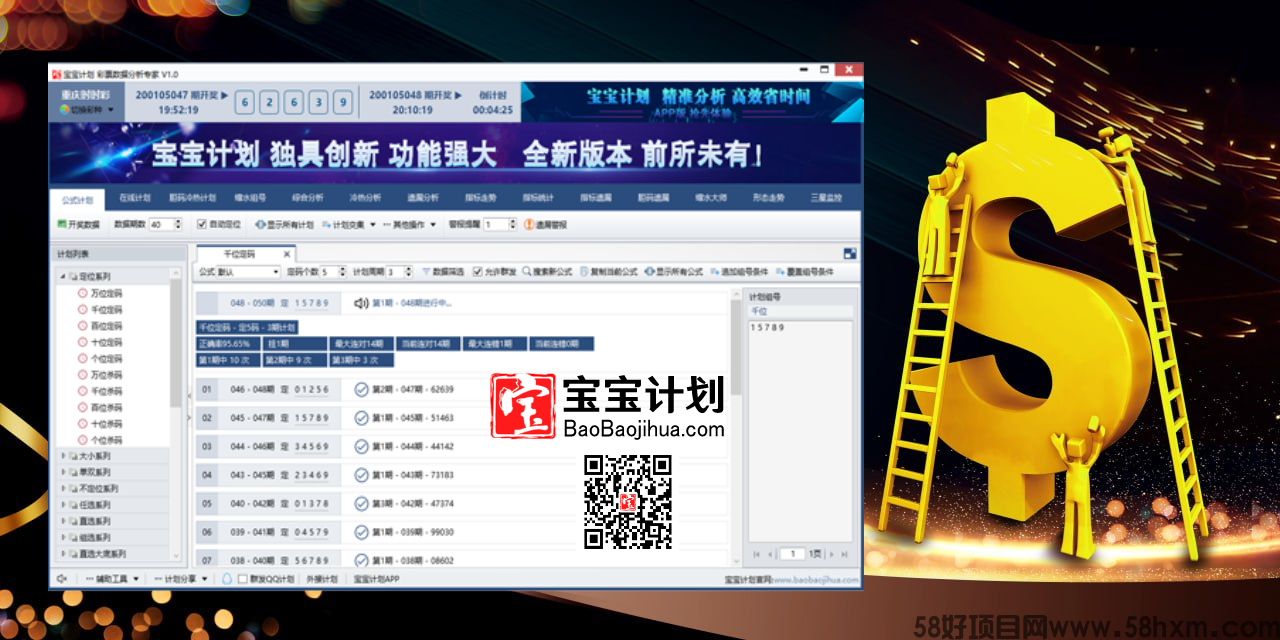Click the panel layout toggle icon at top-right of the plan area
The width and height of the screenshot is (1280, 640).
click(850, 254)
